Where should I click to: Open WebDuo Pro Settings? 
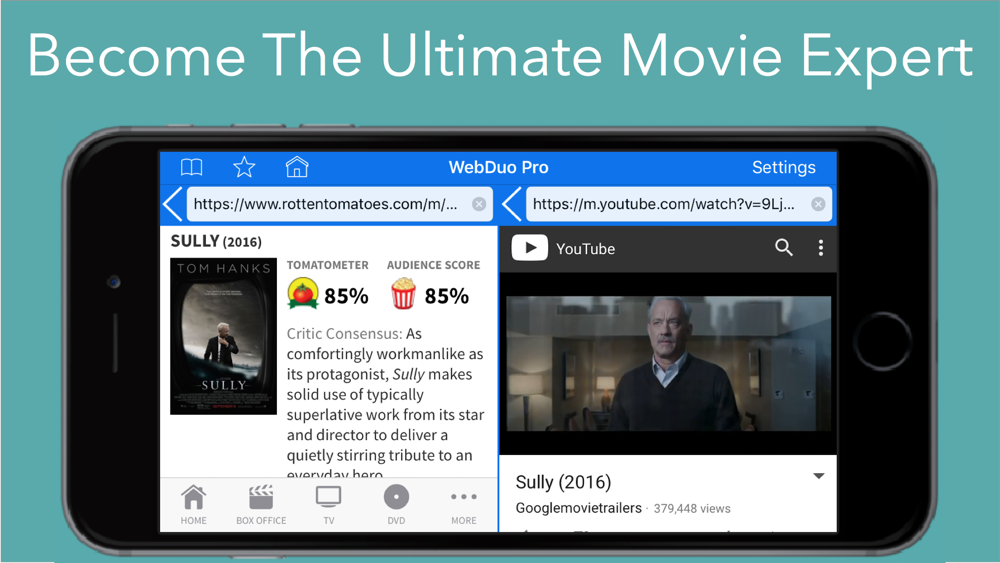click(783, 167)
